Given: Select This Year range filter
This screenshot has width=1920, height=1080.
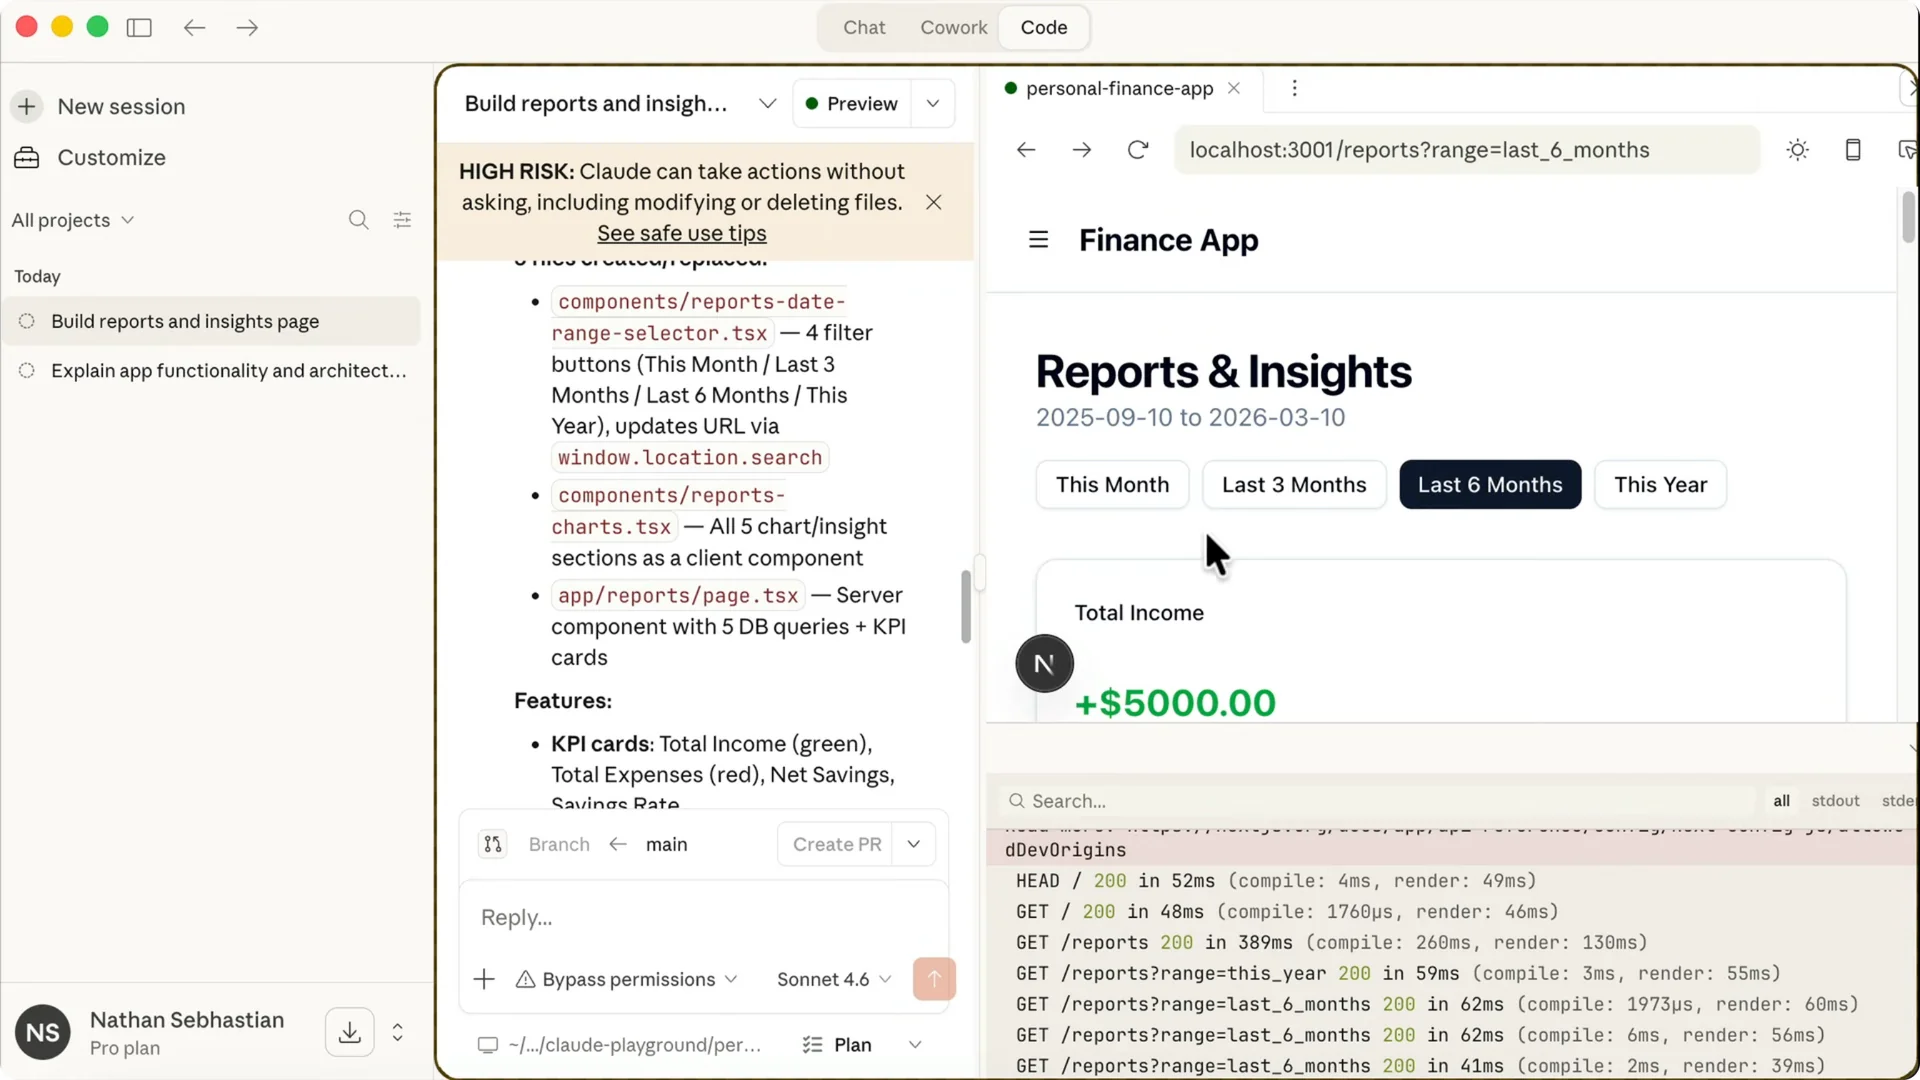Looking at the screenshot, I should click(x=1660, y=485).
